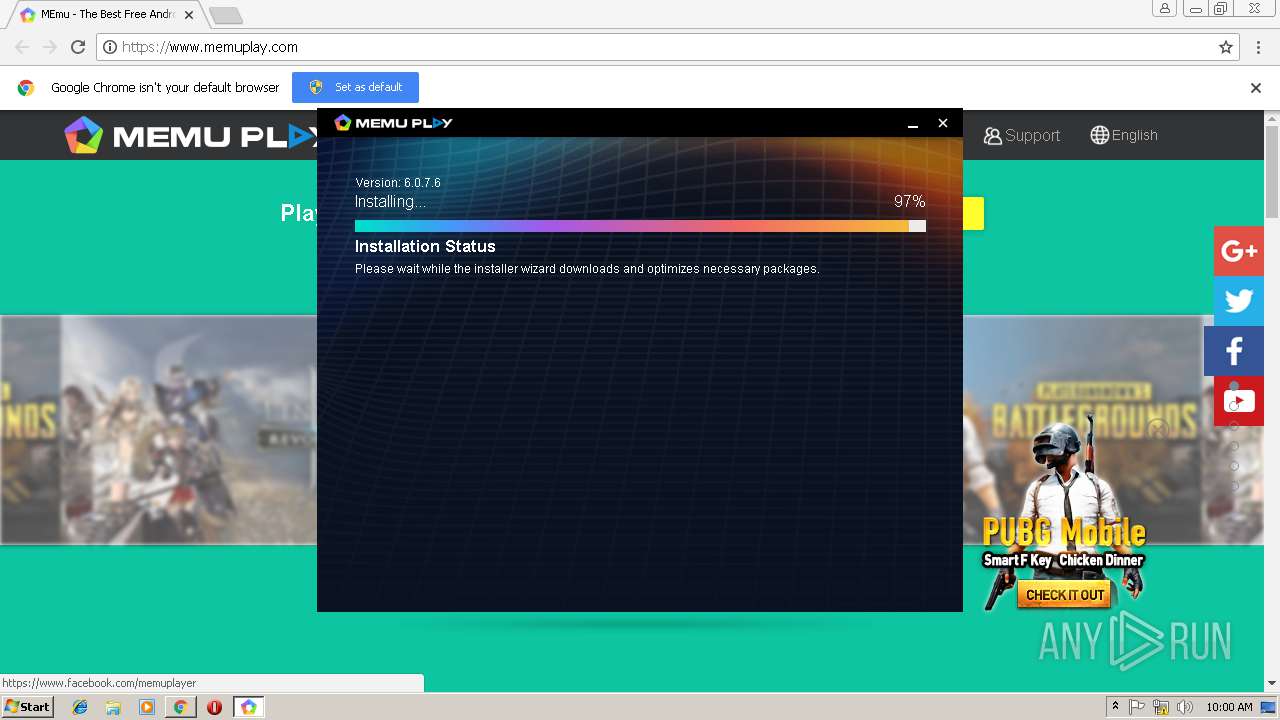1280x720 pixels.
Task: Open the Opera taskbar icon
Action: [214, 707]
